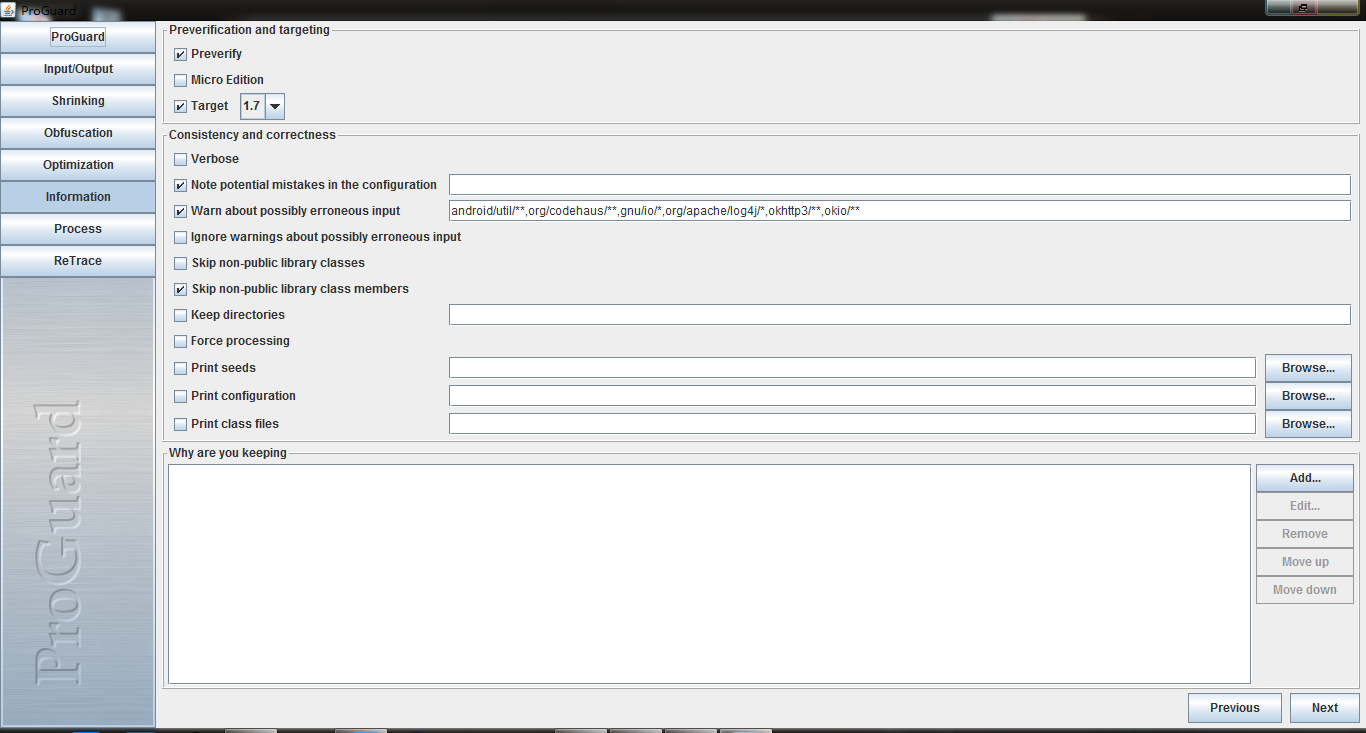Enable the Verbose checkbox
The height and width of the screenshot is (733, 1366).
[180, 159]
